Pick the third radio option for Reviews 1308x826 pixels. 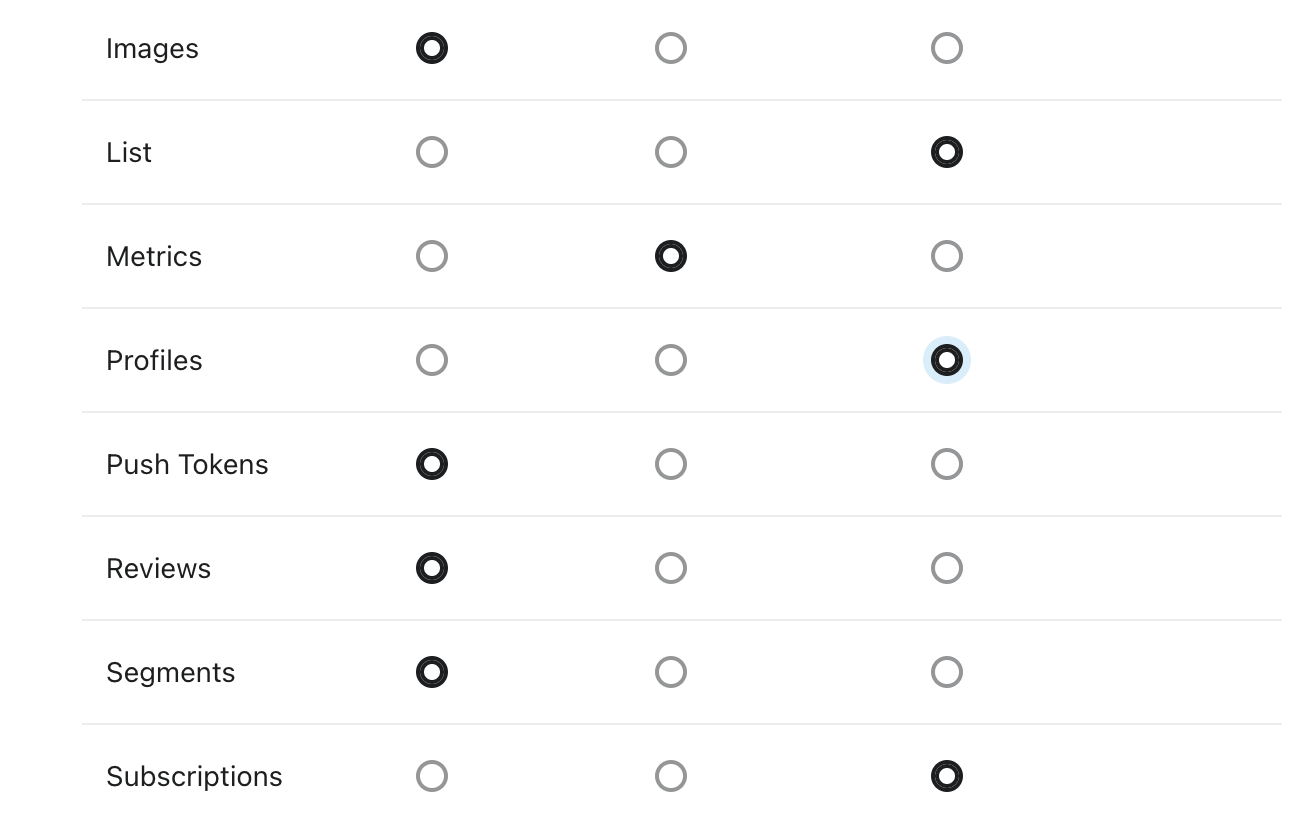[x=947, y=568]
